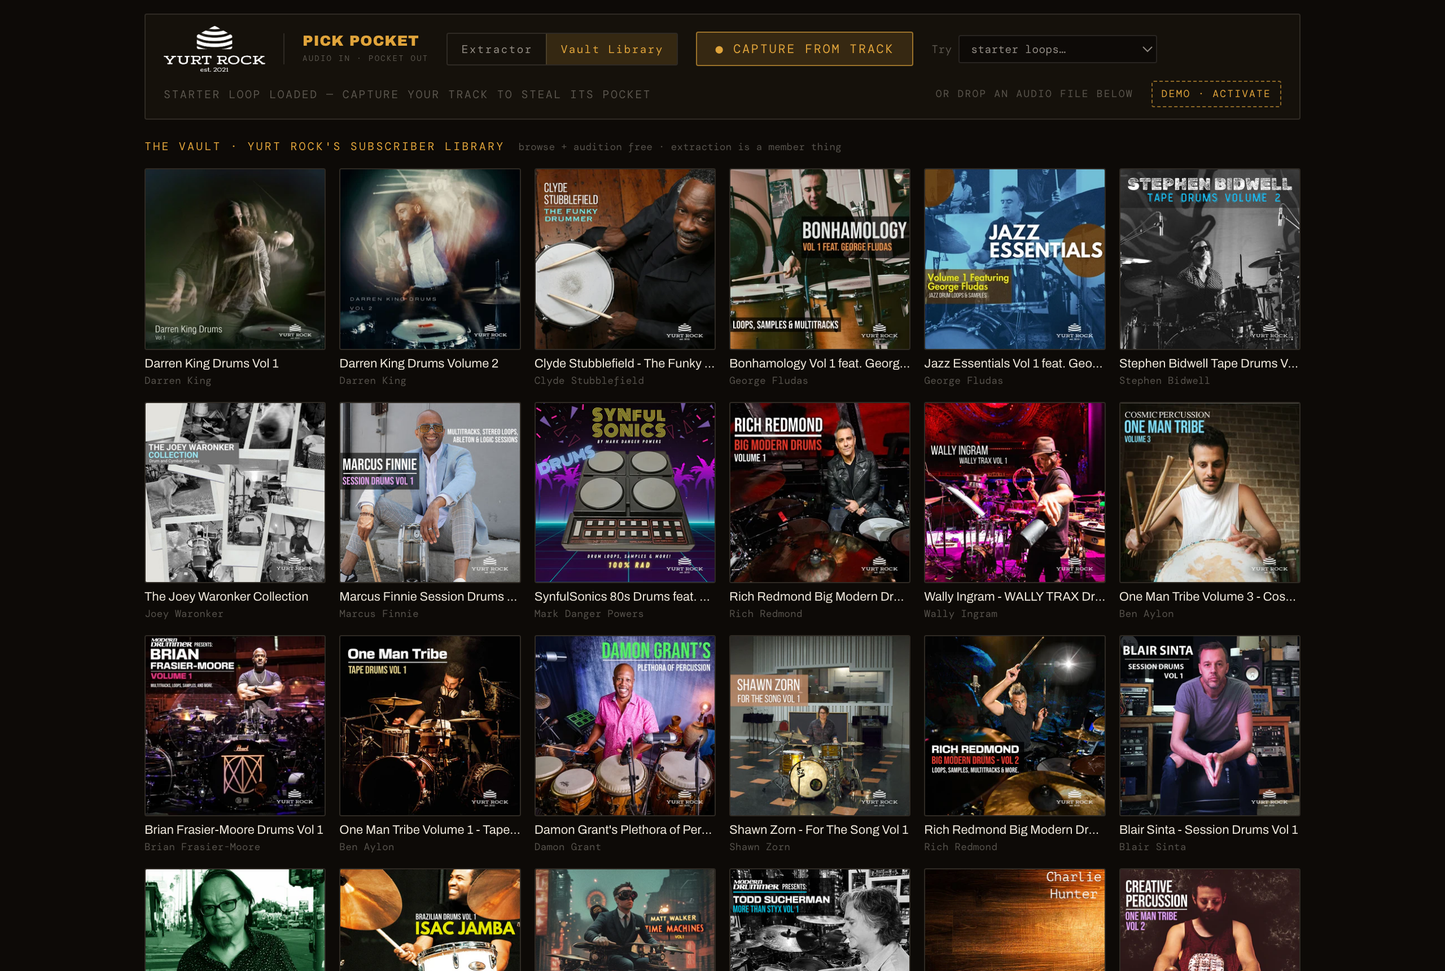Open "One Man Tribe Volume 3 - Cos..." title
1445x971 pixels.
click(x=1208, y=597)
